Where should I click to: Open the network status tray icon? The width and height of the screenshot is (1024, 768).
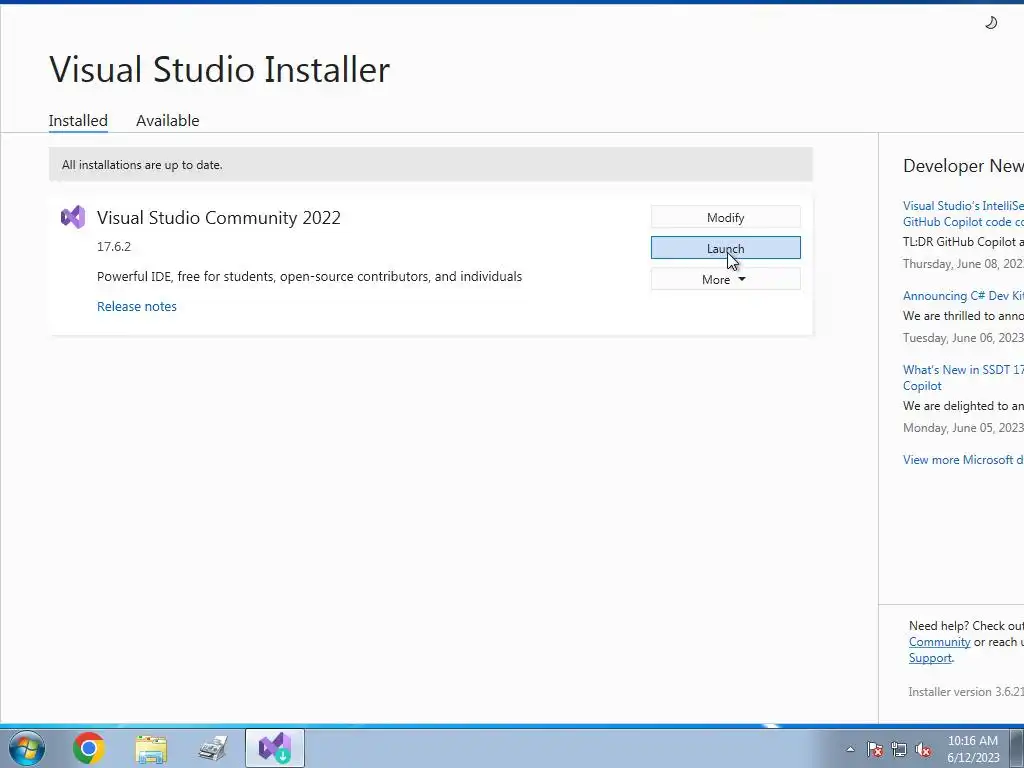pyautogui.click(x=899, y=749)
